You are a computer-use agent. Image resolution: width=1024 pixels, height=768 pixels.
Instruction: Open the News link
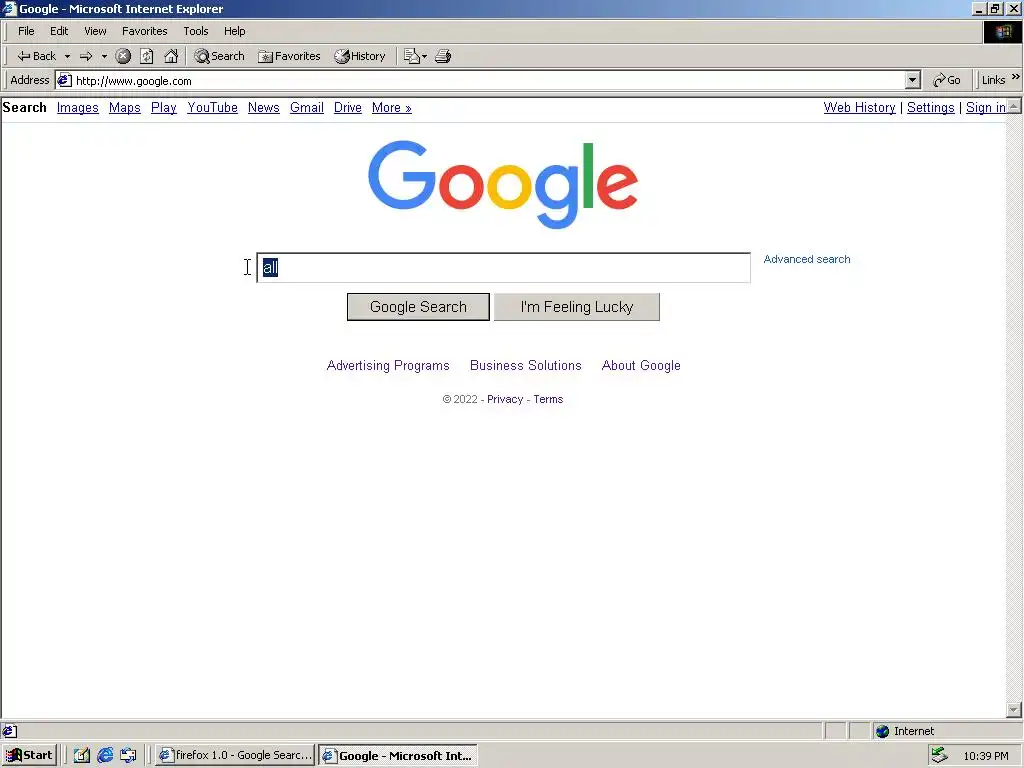(264, 108)
